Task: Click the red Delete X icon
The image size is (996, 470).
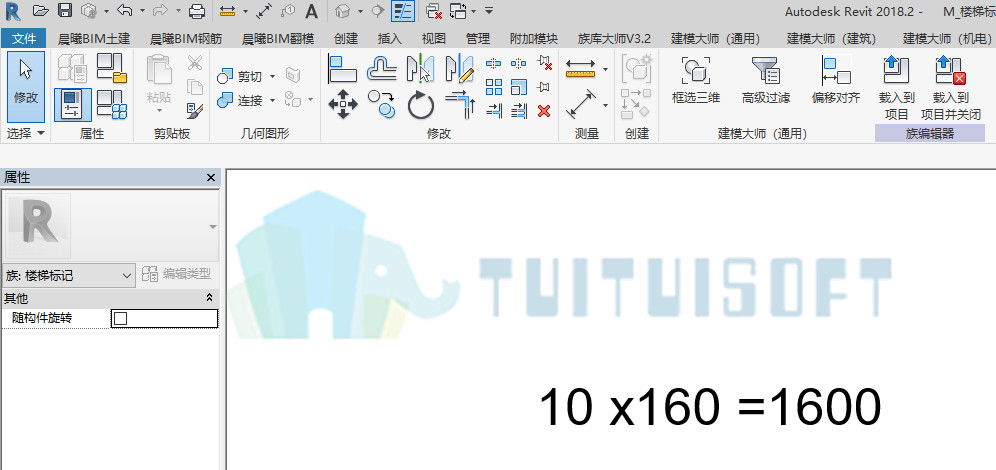Action: point(544,111)
